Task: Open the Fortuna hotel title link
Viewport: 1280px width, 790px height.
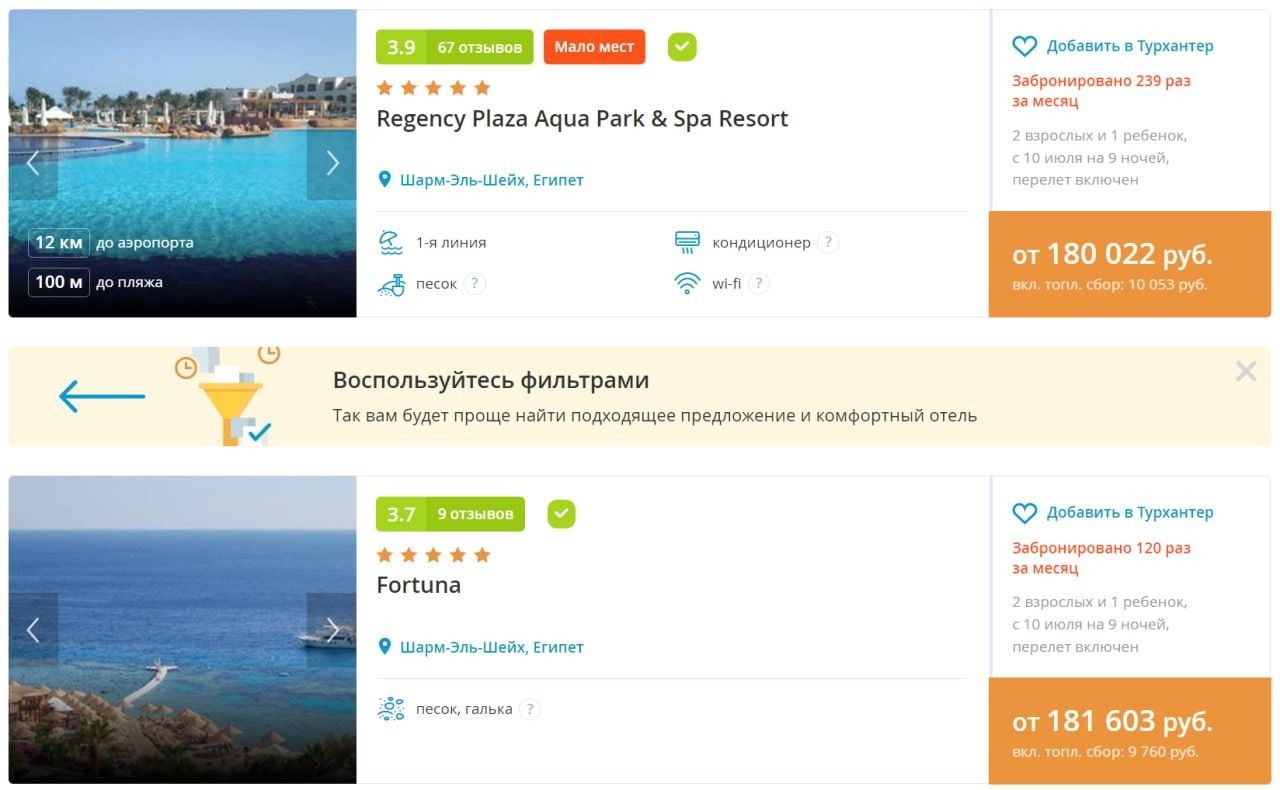Action: click(x=418, y=585)
